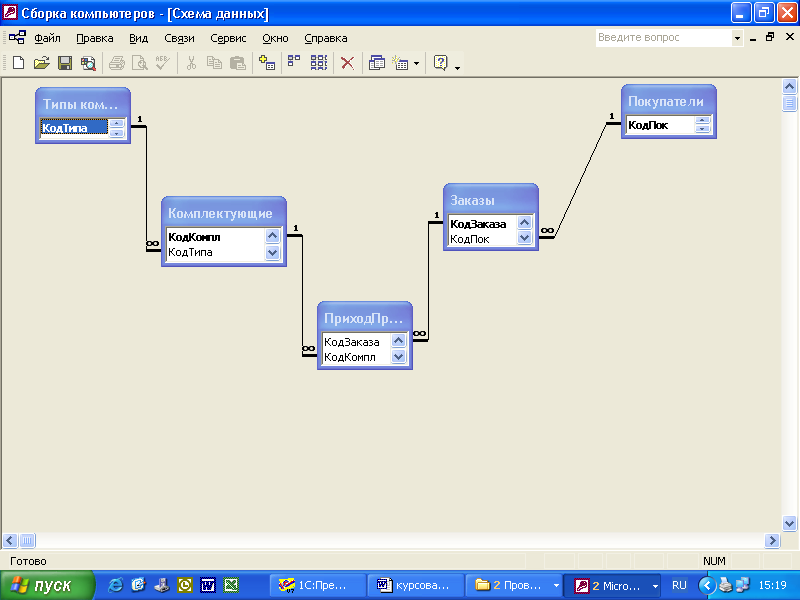The height and width of the screenshot is (600, 800).
Task: Click the printer icon in the system tray
Action: 725,585
